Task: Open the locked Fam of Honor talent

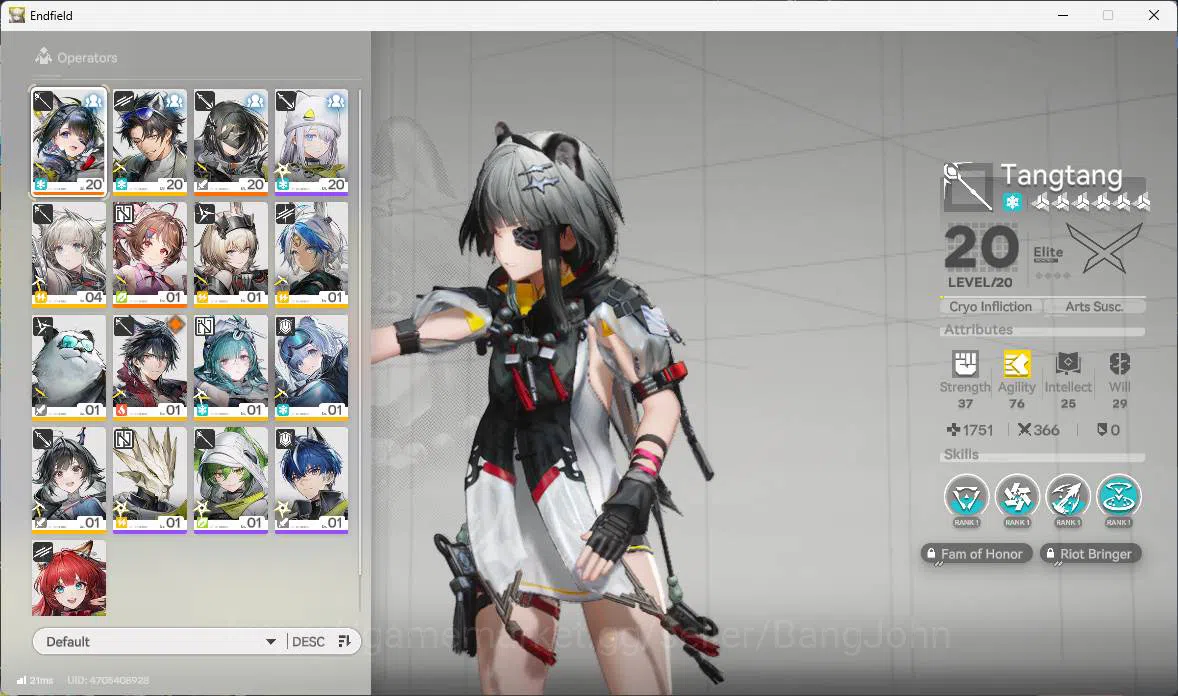Action: pyautogui.click(x=976, y=554)
